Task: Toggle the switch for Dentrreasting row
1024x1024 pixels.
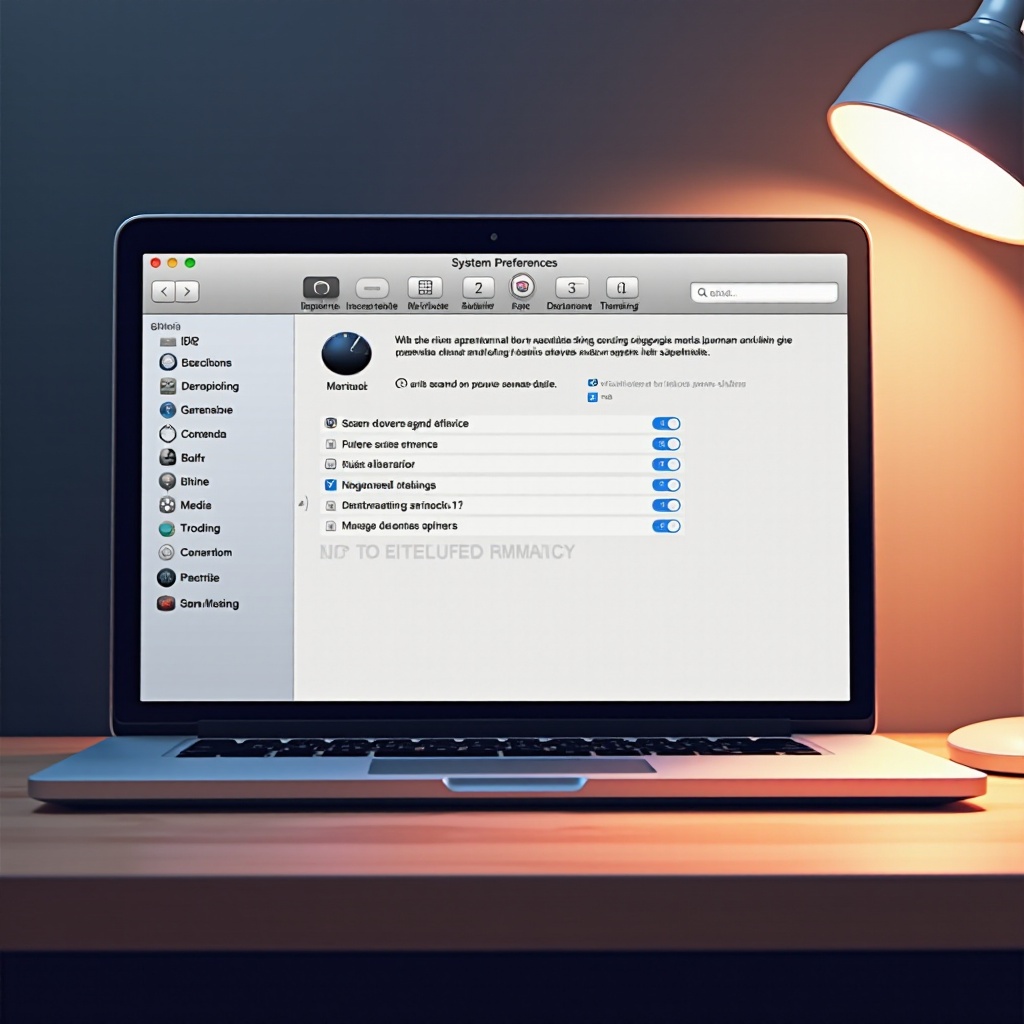Action: [x=666, y=505]
